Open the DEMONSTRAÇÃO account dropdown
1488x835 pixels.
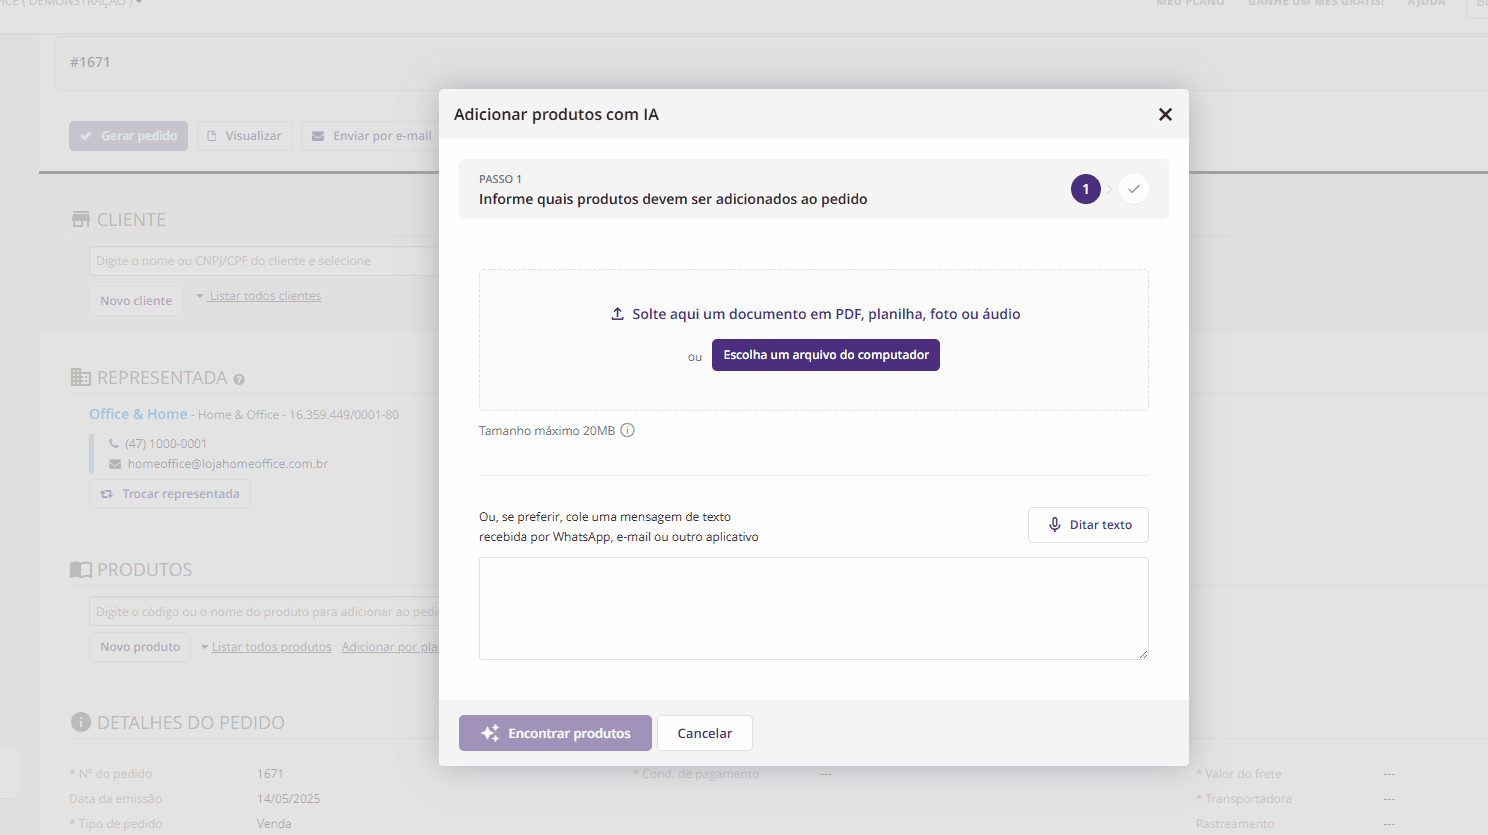[x=71, y=3]
